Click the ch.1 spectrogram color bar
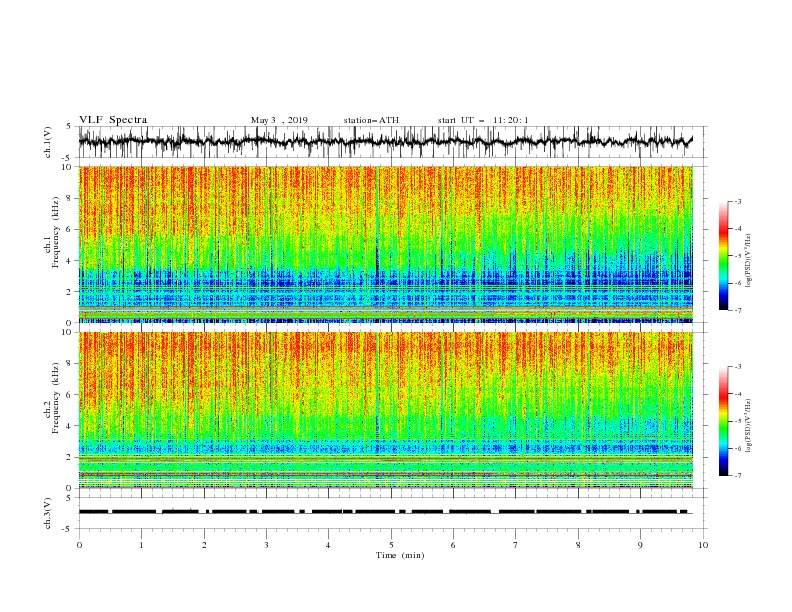This screenshot has width=792, height=612. [724, 256]
